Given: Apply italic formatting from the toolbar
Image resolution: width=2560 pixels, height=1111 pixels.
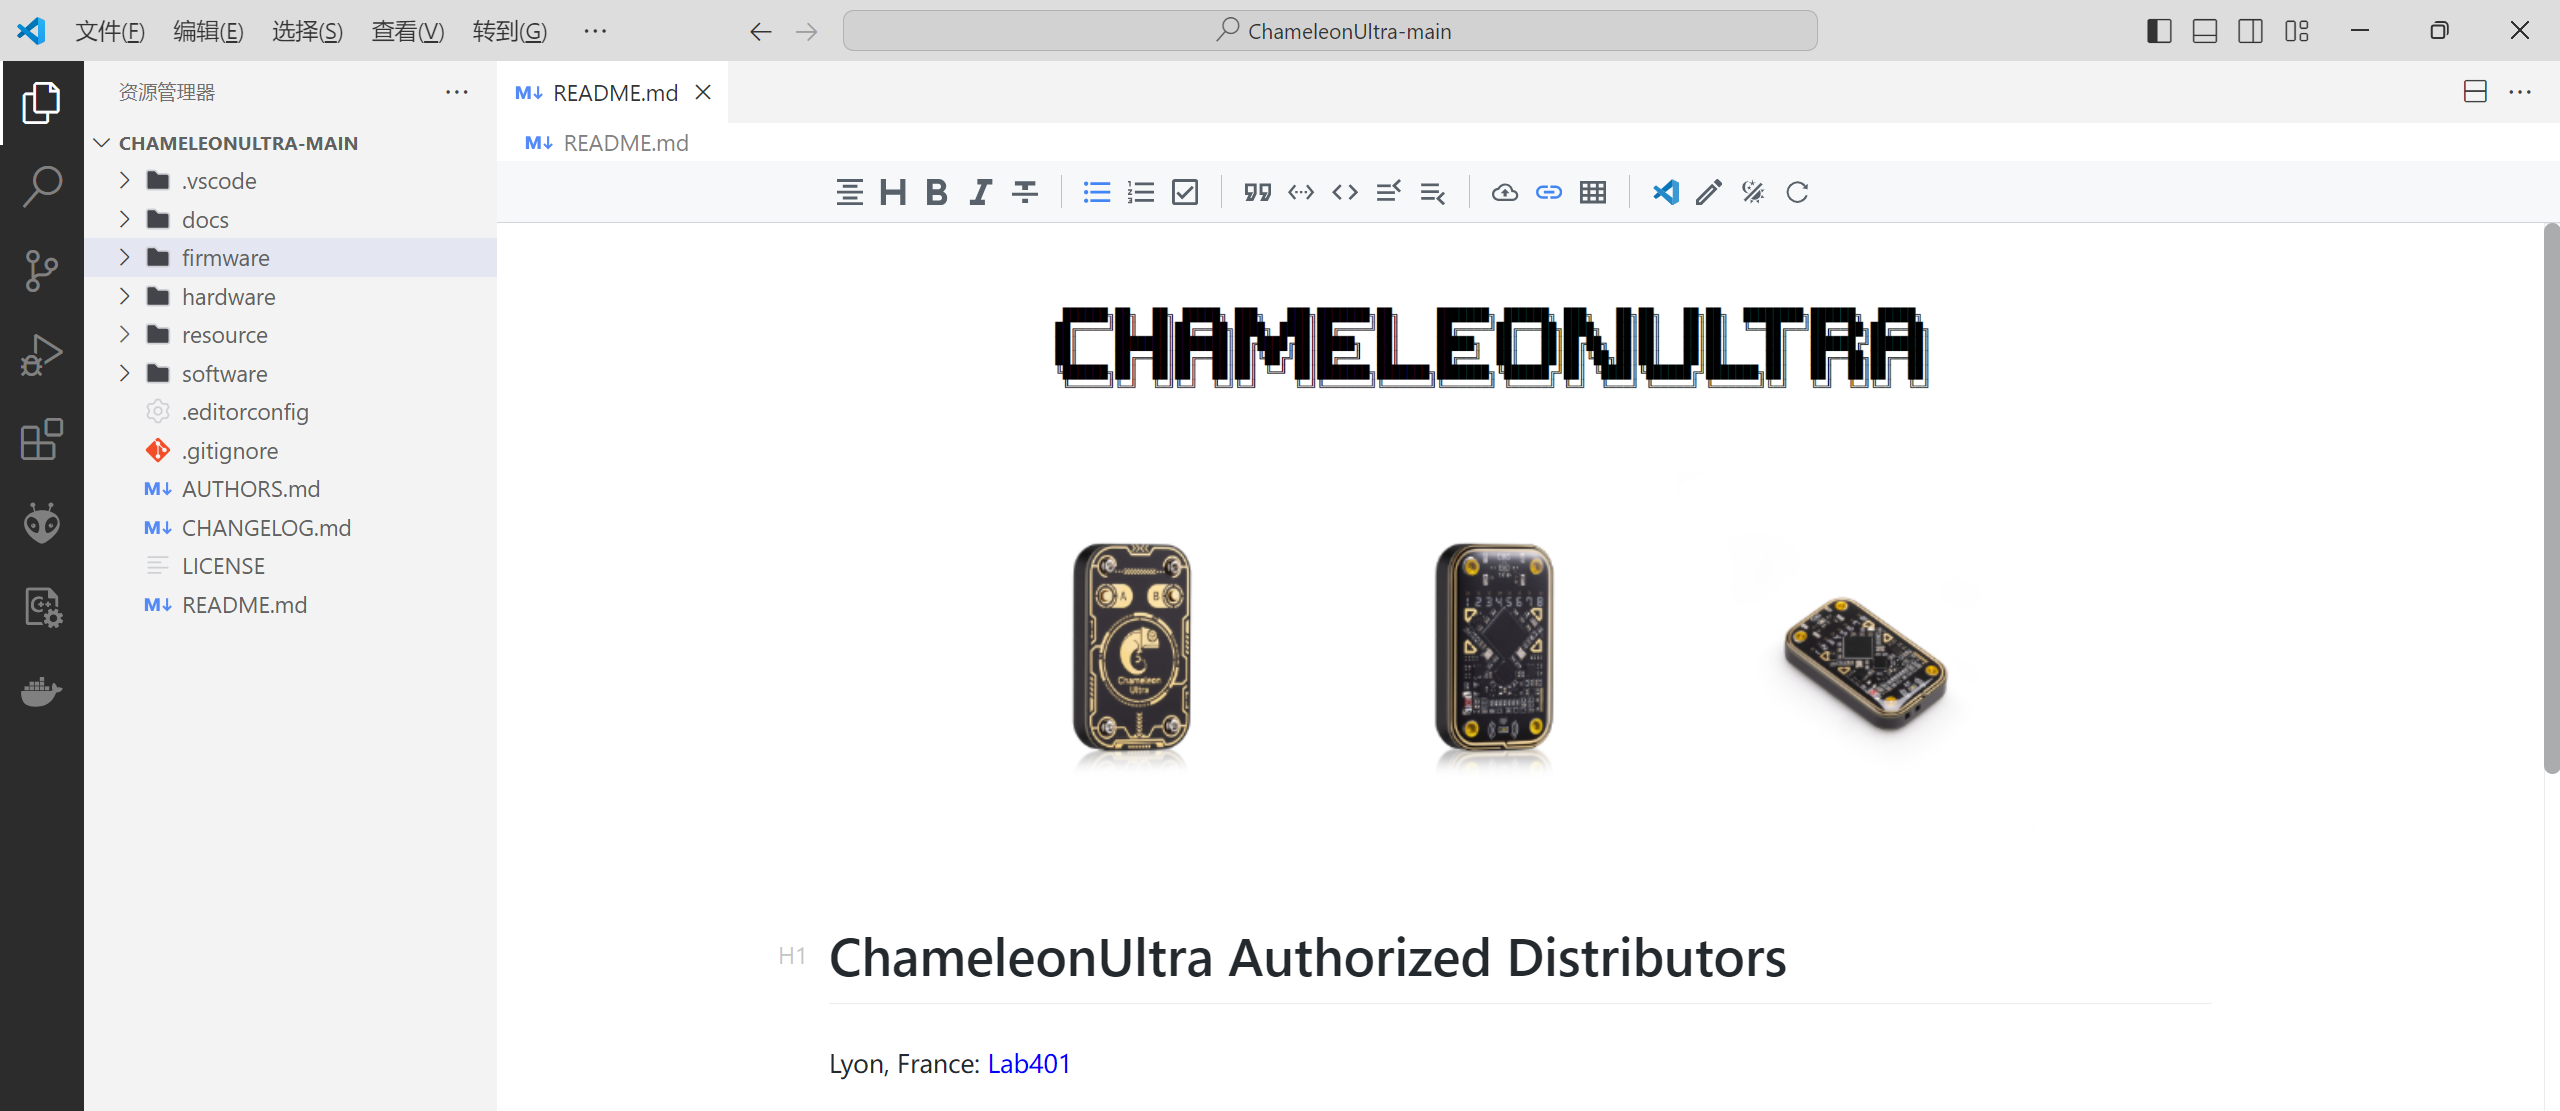Looking at the screenshot, I should 980,192.
